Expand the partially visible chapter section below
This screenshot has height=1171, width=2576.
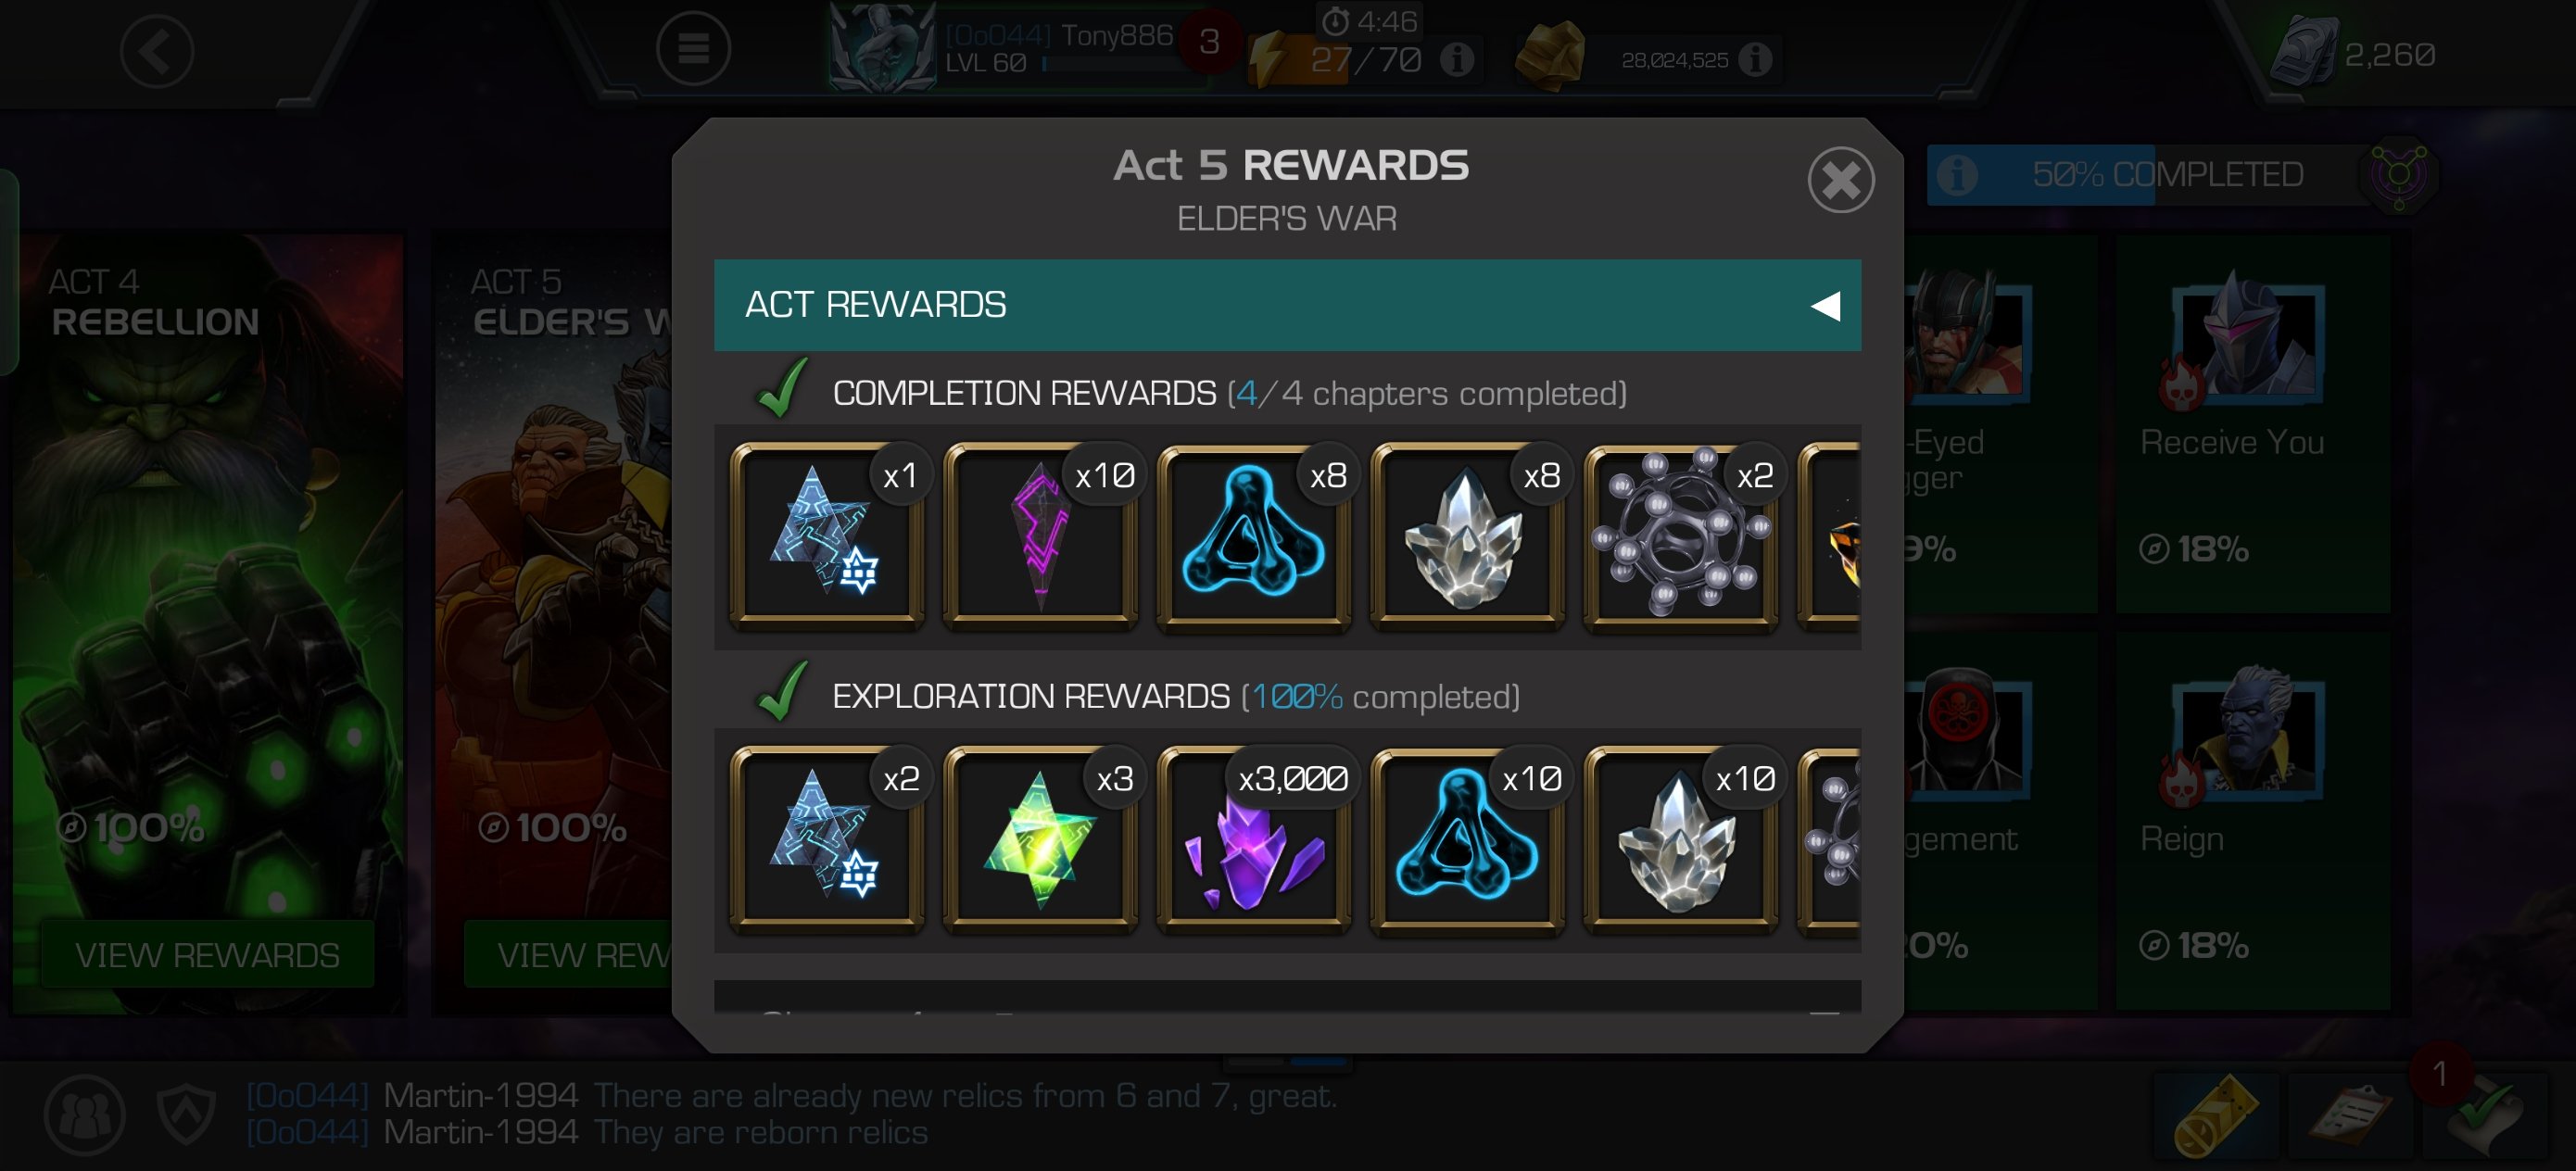coord(1287,998)
